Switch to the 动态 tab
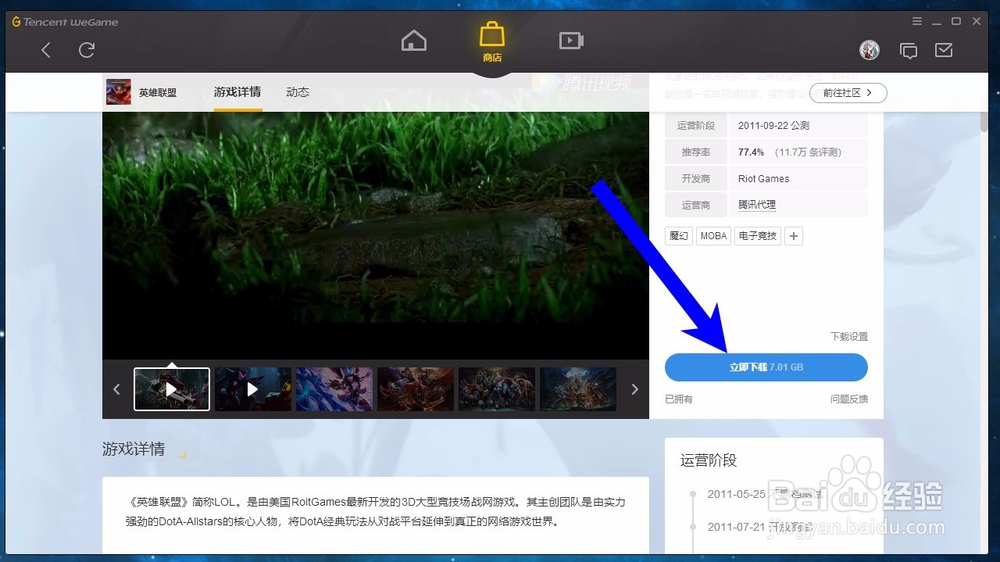This screenshot has width=1000, height=562. tap(297, 92)
